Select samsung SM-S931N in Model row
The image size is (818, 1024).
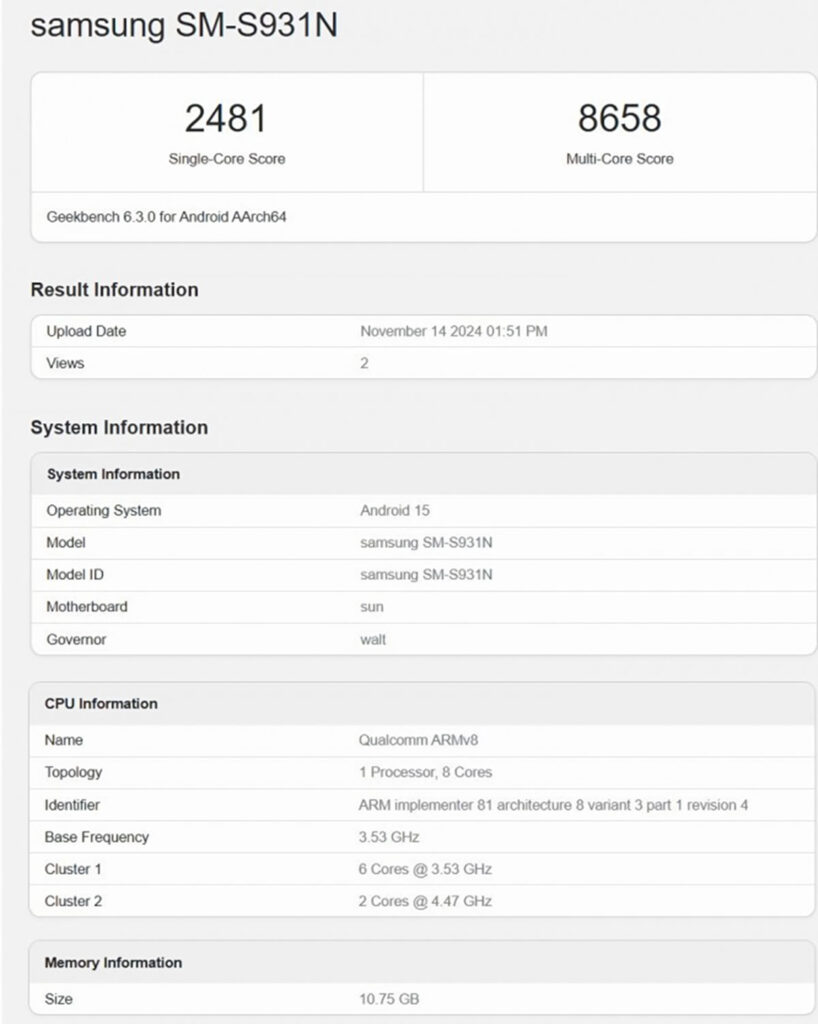coord(426,543)
